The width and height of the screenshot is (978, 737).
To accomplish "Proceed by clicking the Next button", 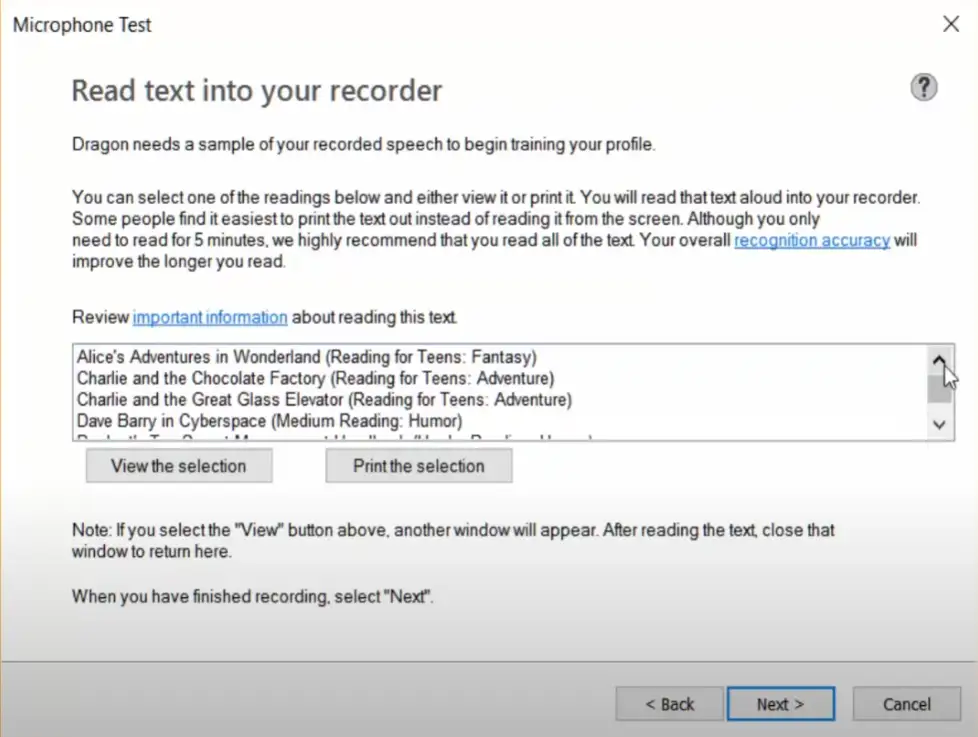I will coord(780,705).
